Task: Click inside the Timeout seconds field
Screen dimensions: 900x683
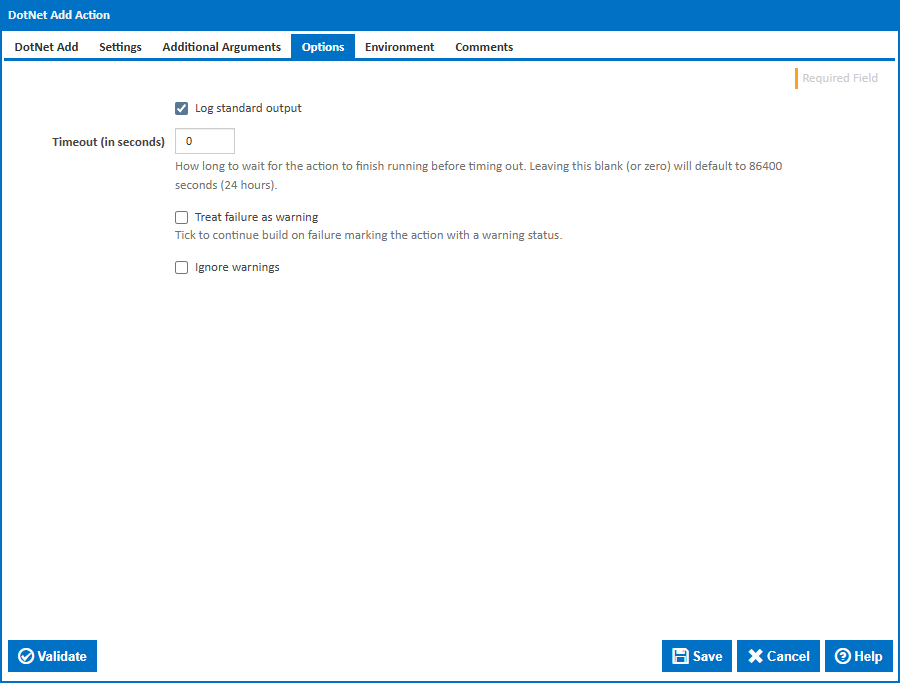Action: 204,141
